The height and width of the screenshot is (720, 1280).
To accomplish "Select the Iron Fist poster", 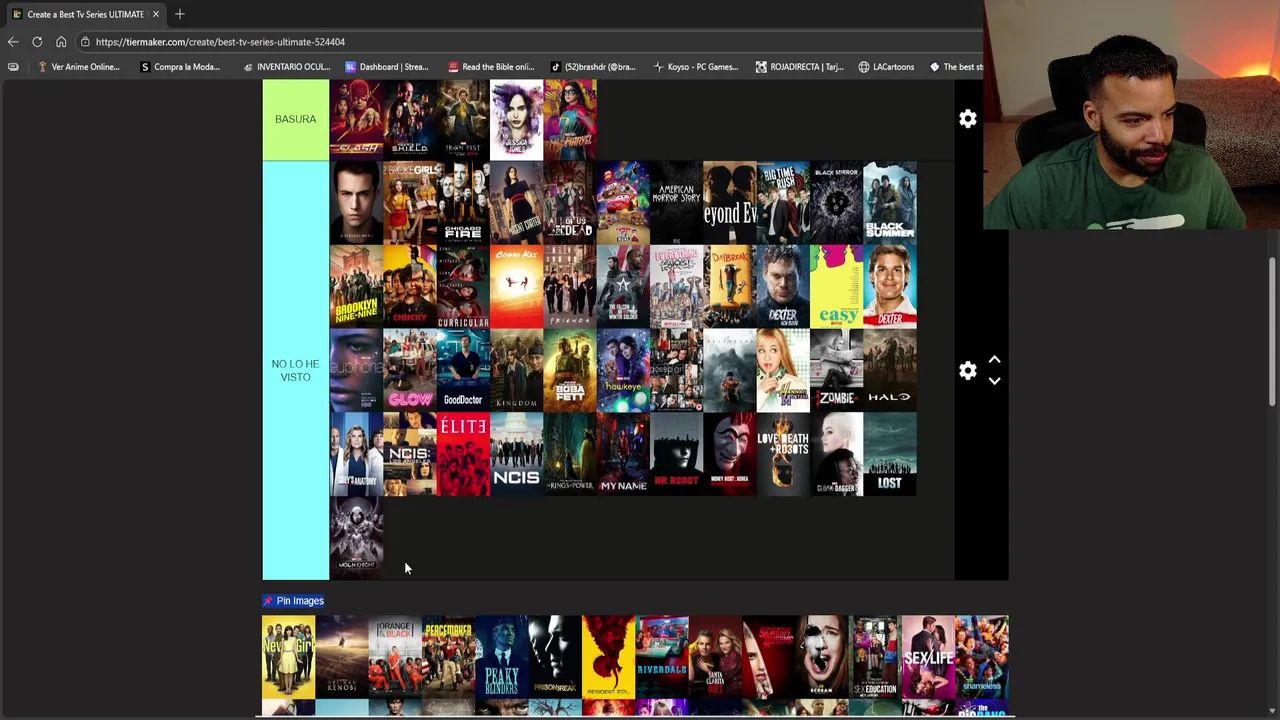I will point(463,119).
